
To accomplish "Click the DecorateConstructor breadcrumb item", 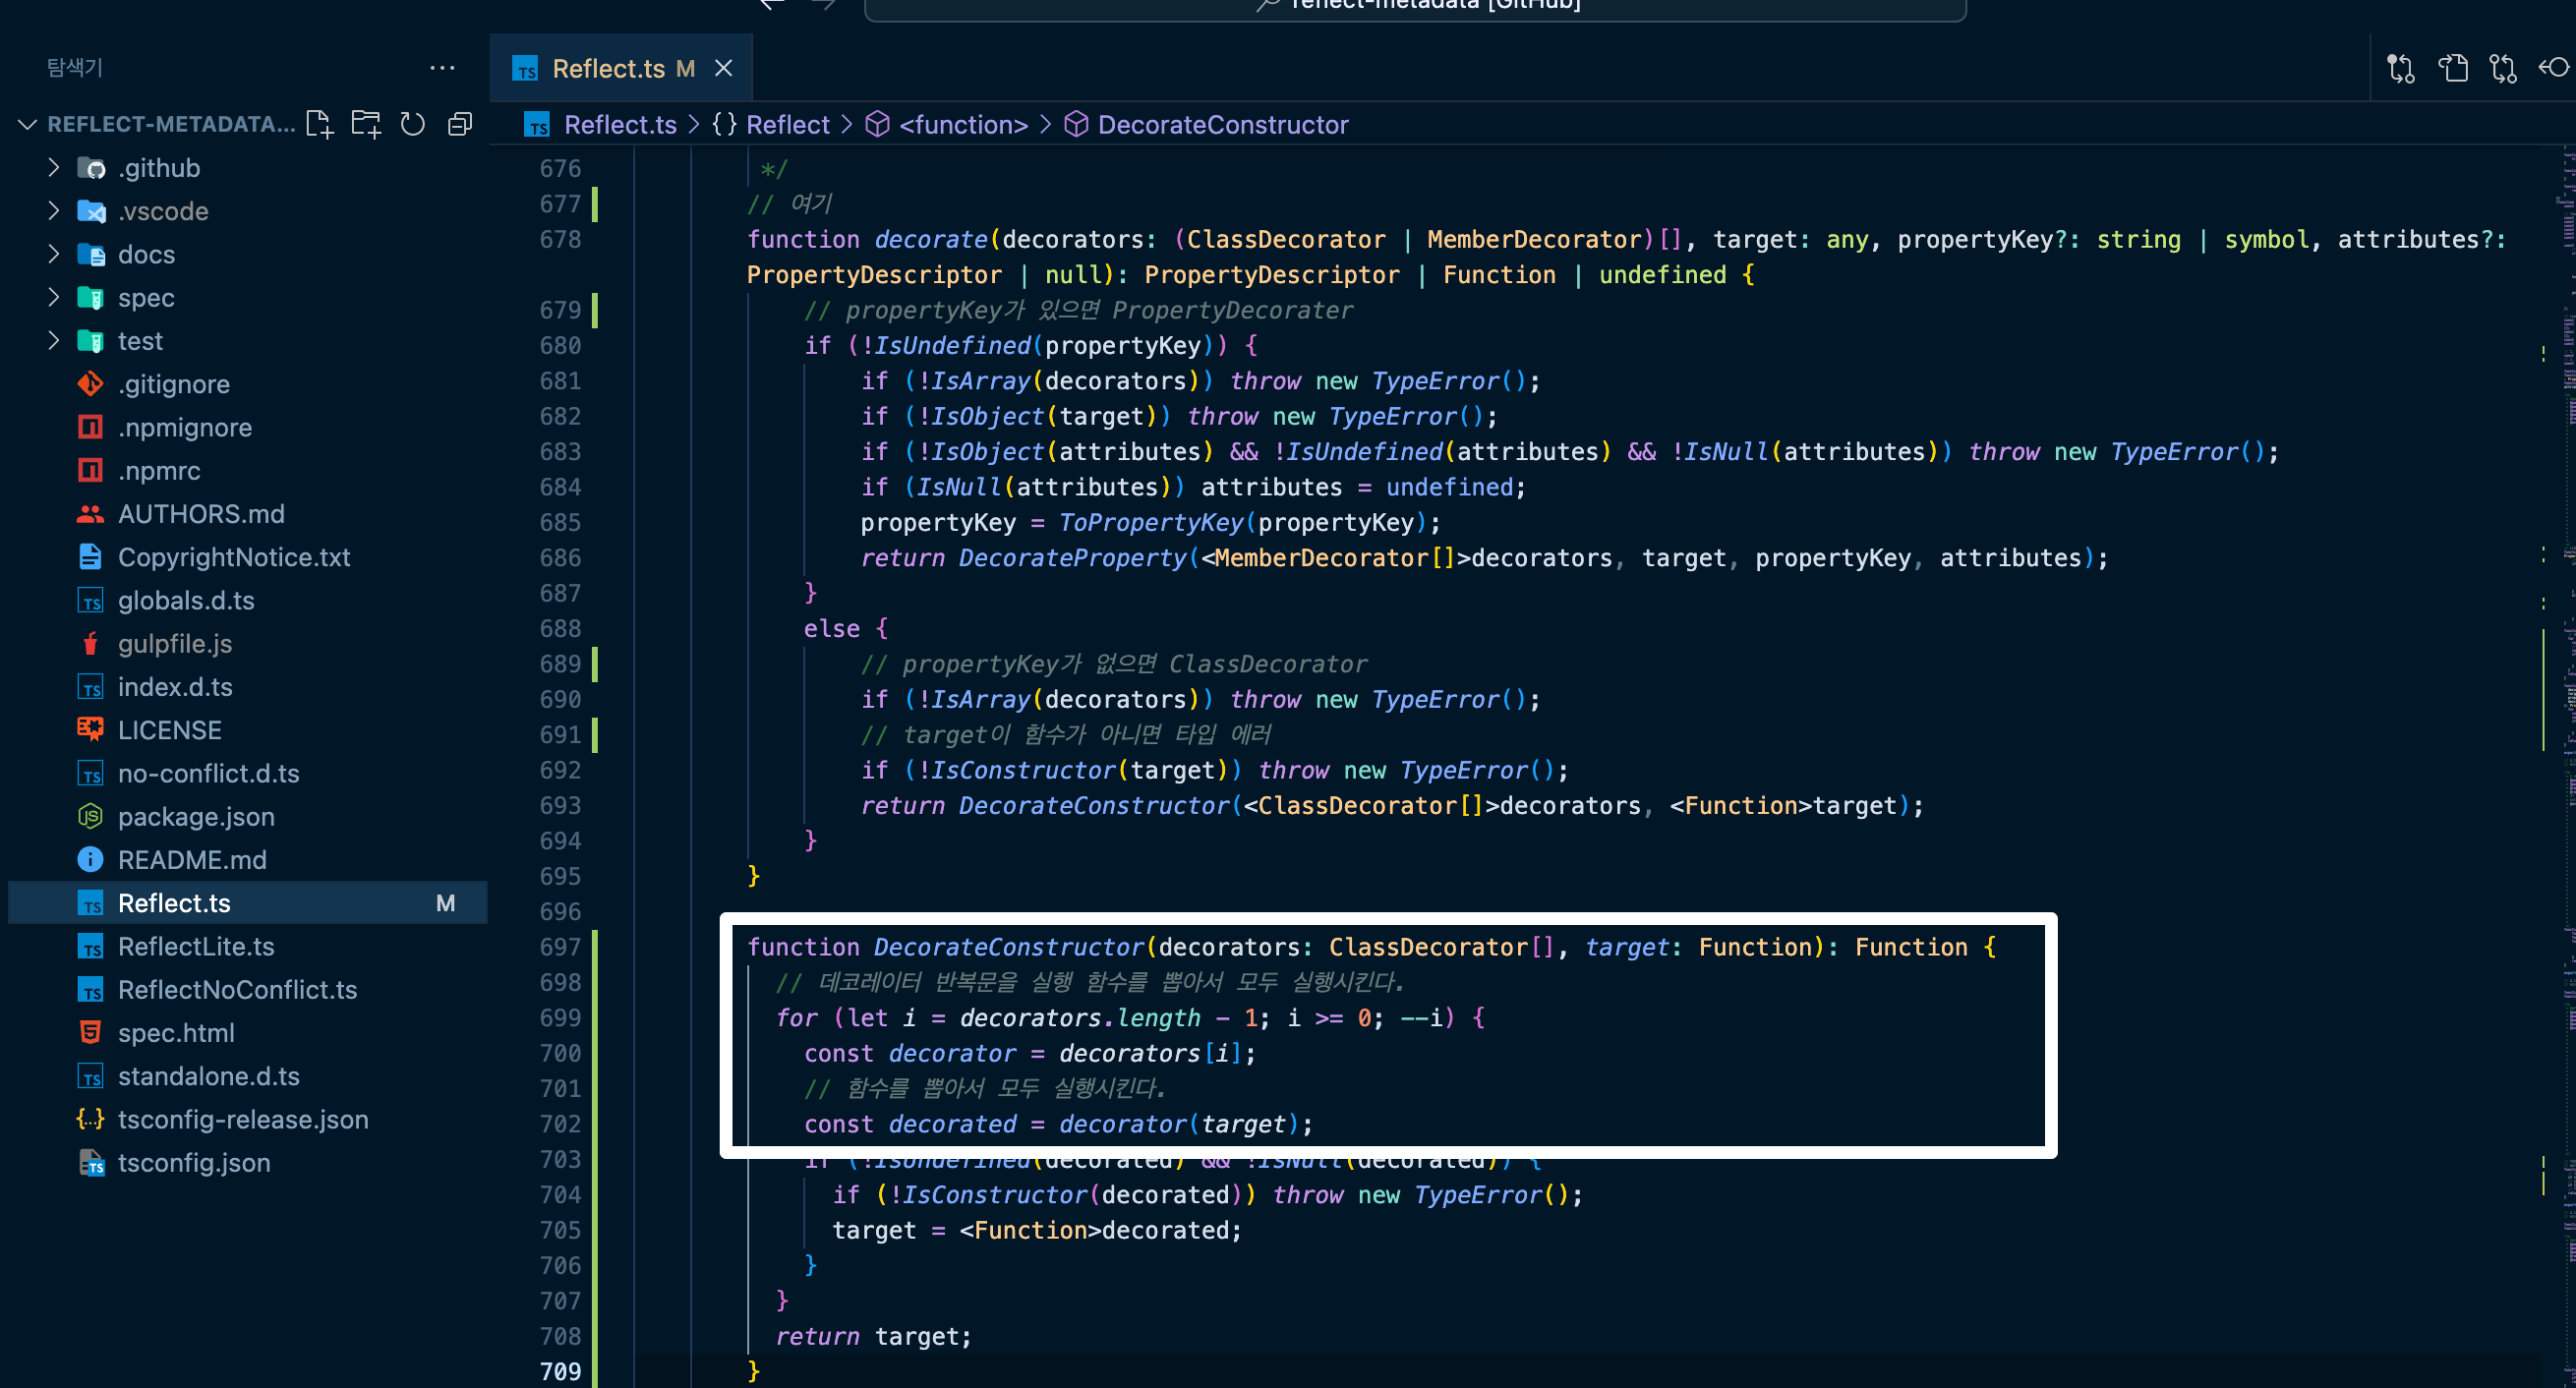I will 1222,124.
